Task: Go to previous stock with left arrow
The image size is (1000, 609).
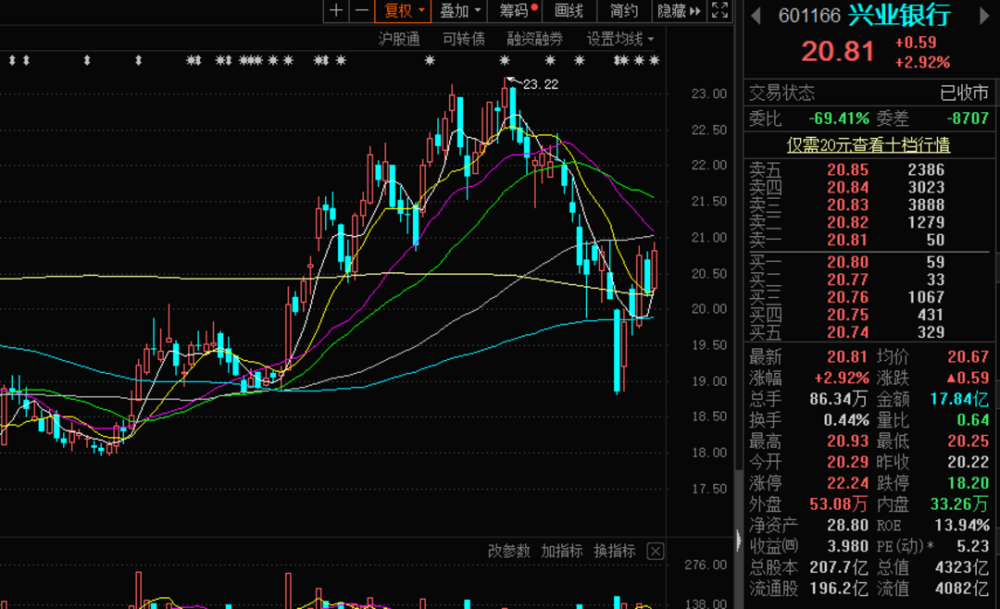Action: point(756,16)
